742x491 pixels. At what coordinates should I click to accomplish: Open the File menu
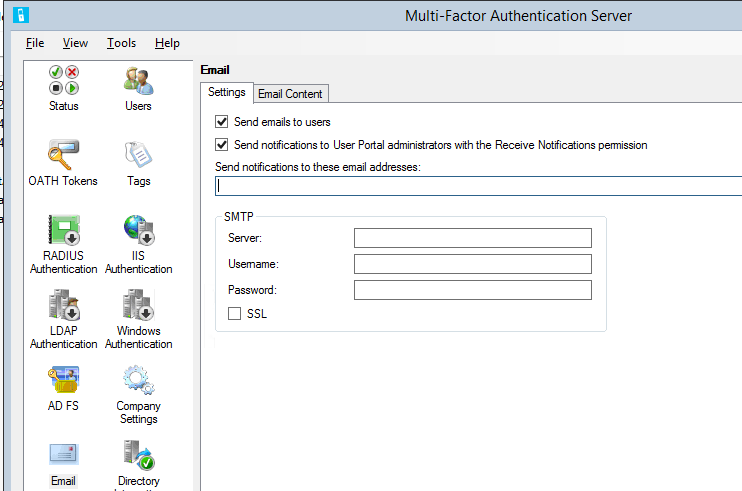coord(35,43)
